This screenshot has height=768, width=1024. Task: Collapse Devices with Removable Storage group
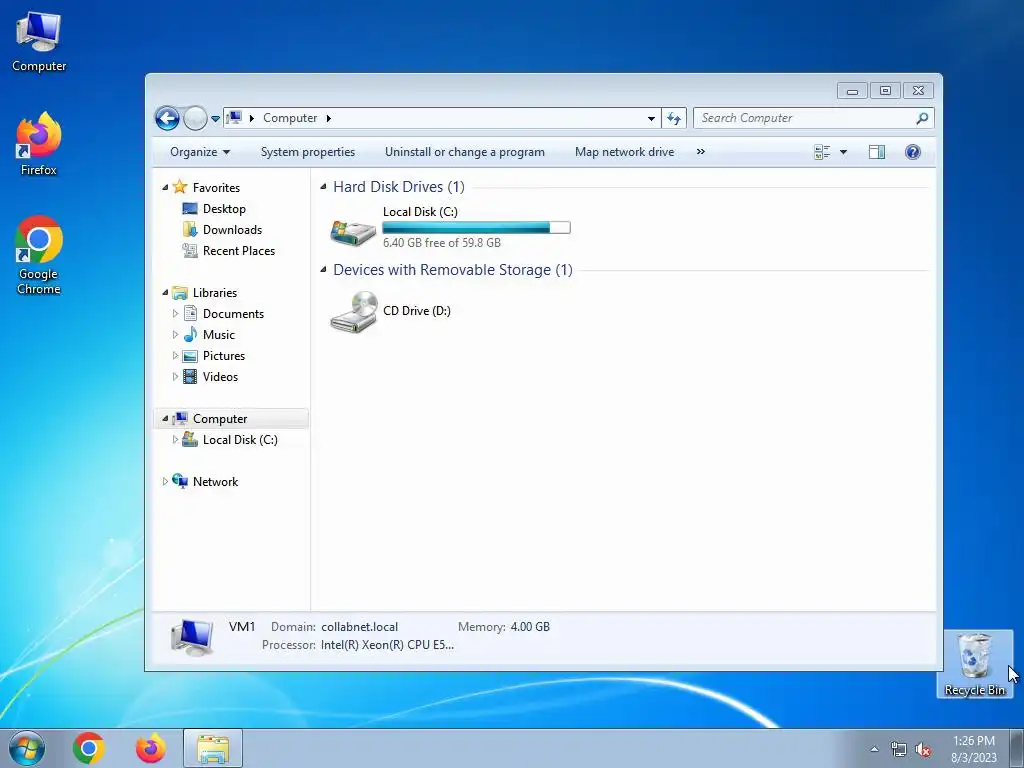click(x=323, y=270)
